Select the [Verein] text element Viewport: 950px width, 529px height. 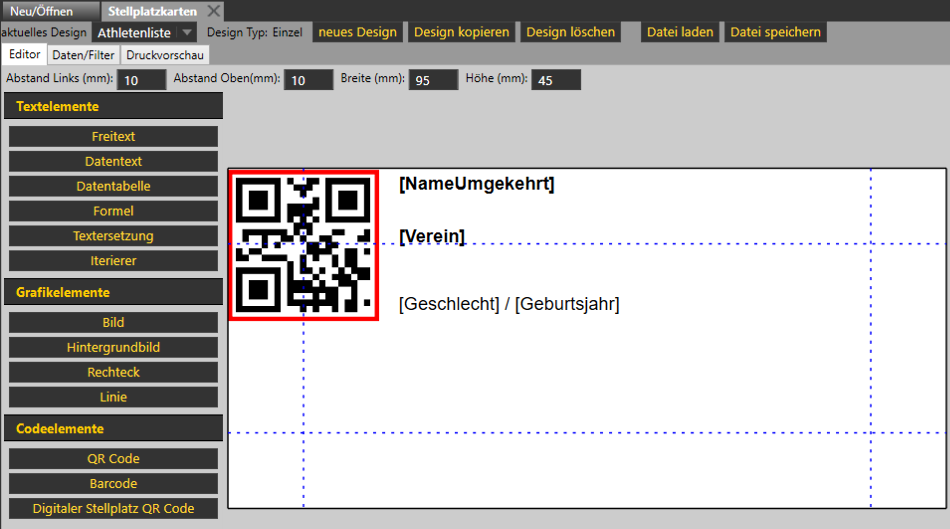point(432,236)
